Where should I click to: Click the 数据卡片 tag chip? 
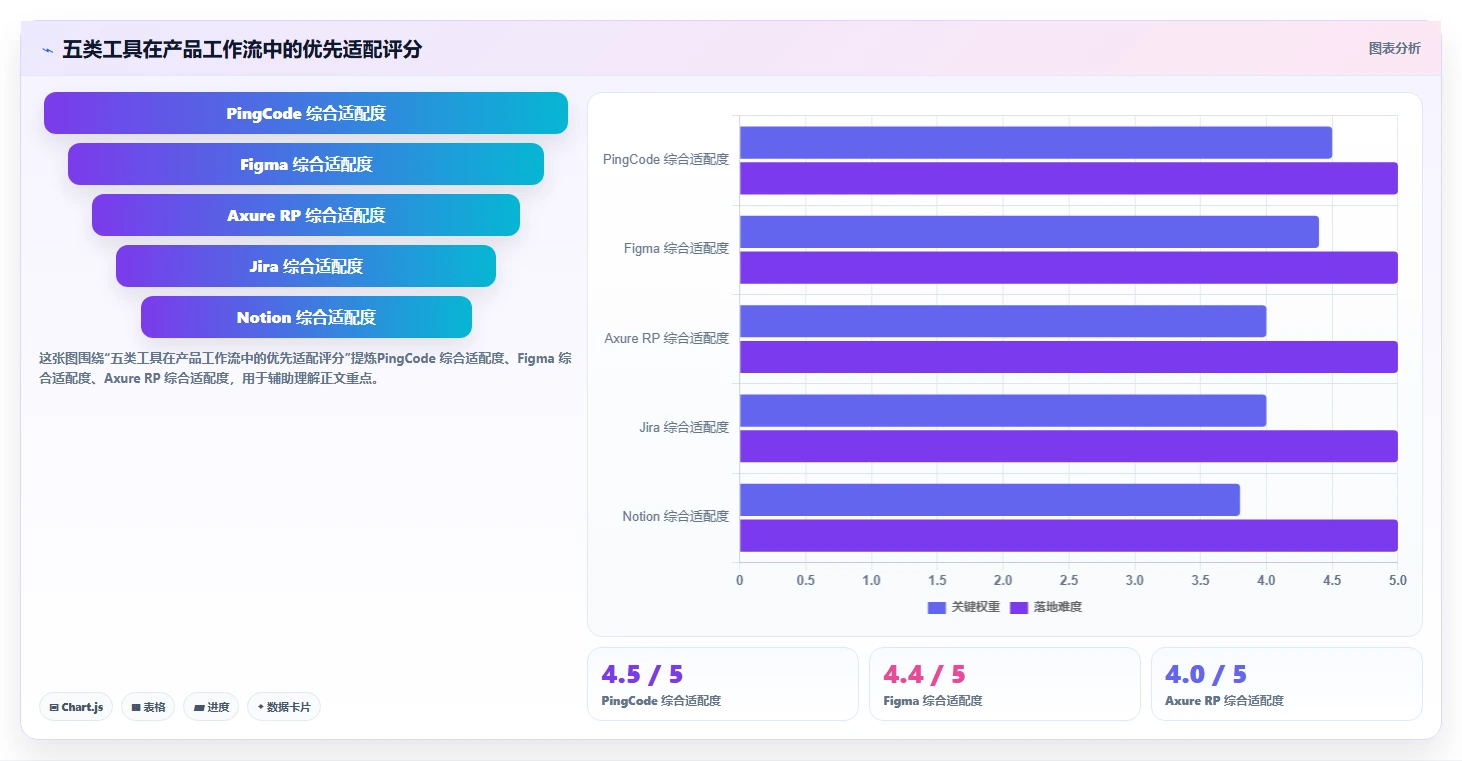click(284, 707)
